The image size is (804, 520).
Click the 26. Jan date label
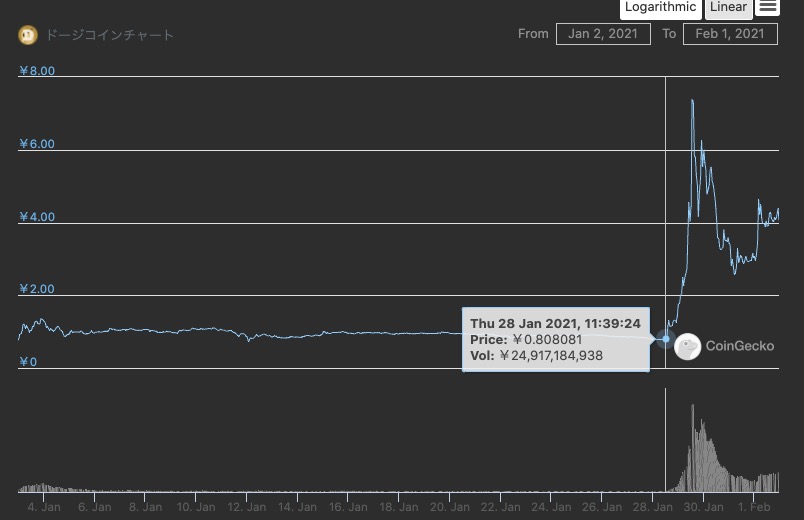(x=602, y=507)
